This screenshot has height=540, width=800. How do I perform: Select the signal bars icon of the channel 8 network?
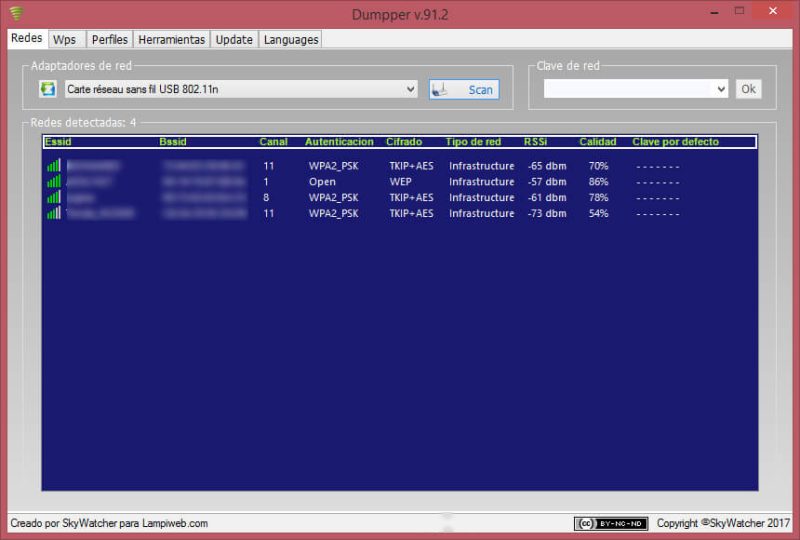(x=54, y=197)
